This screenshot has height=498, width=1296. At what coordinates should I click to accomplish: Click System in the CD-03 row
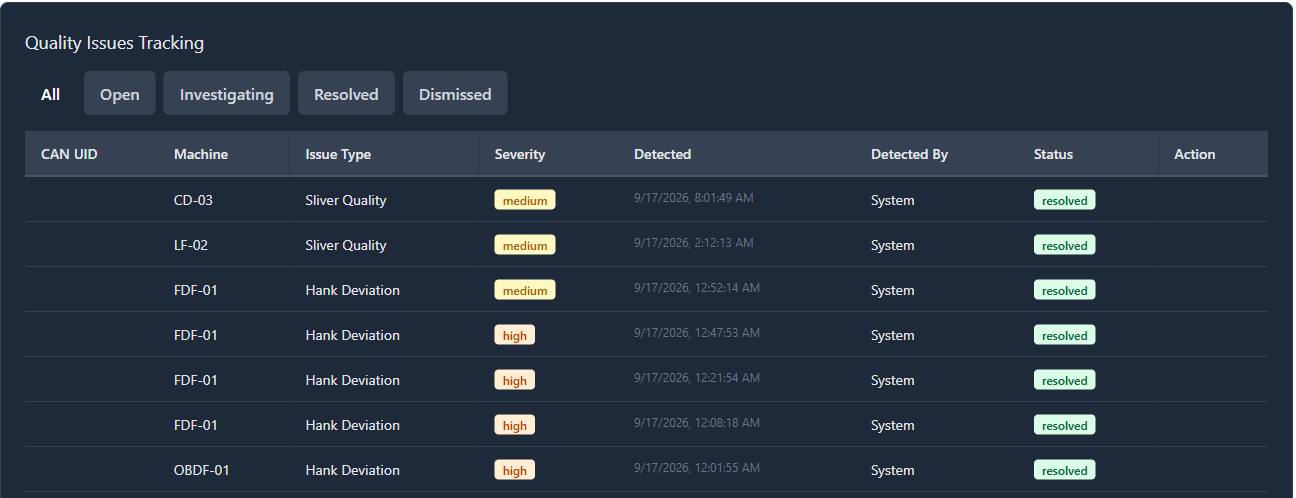[x=893, y=200]
